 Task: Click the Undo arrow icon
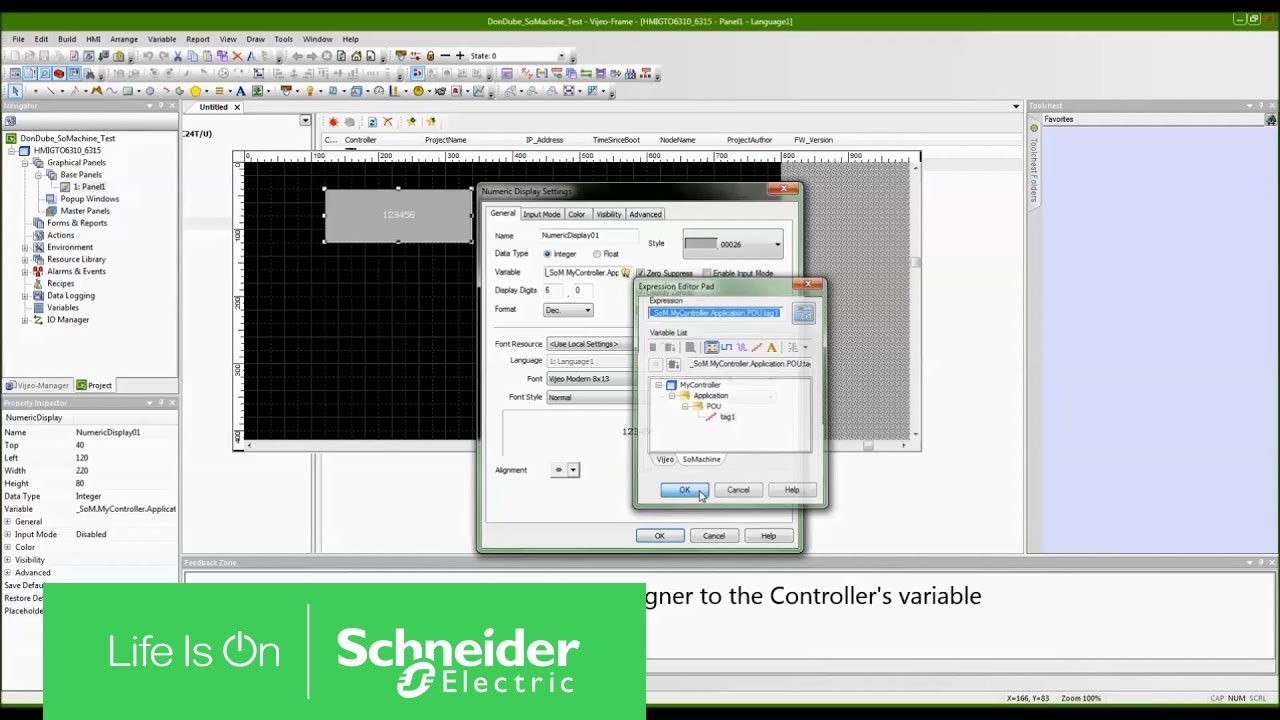[x=149, y=56]
